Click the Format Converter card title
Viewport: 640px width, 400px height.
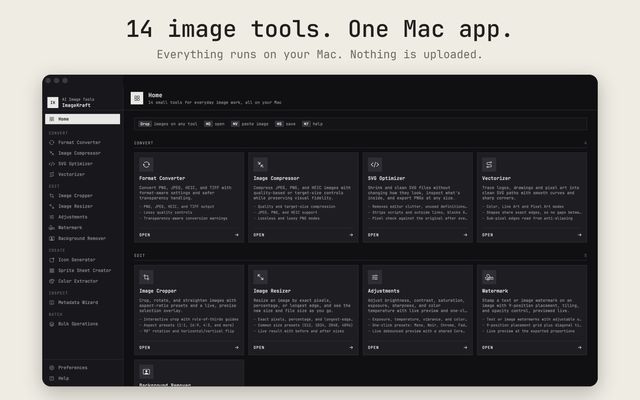[162, 178]
